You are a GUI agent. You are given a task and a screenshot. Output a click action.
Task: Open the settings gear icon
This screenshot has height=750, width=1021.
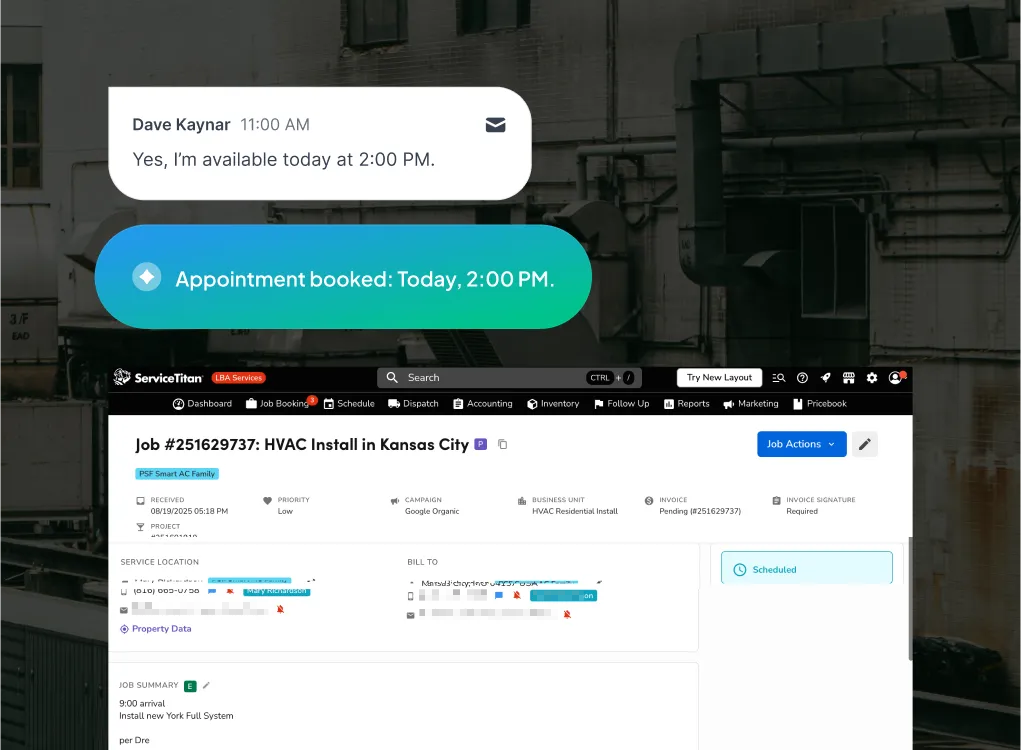872,378
